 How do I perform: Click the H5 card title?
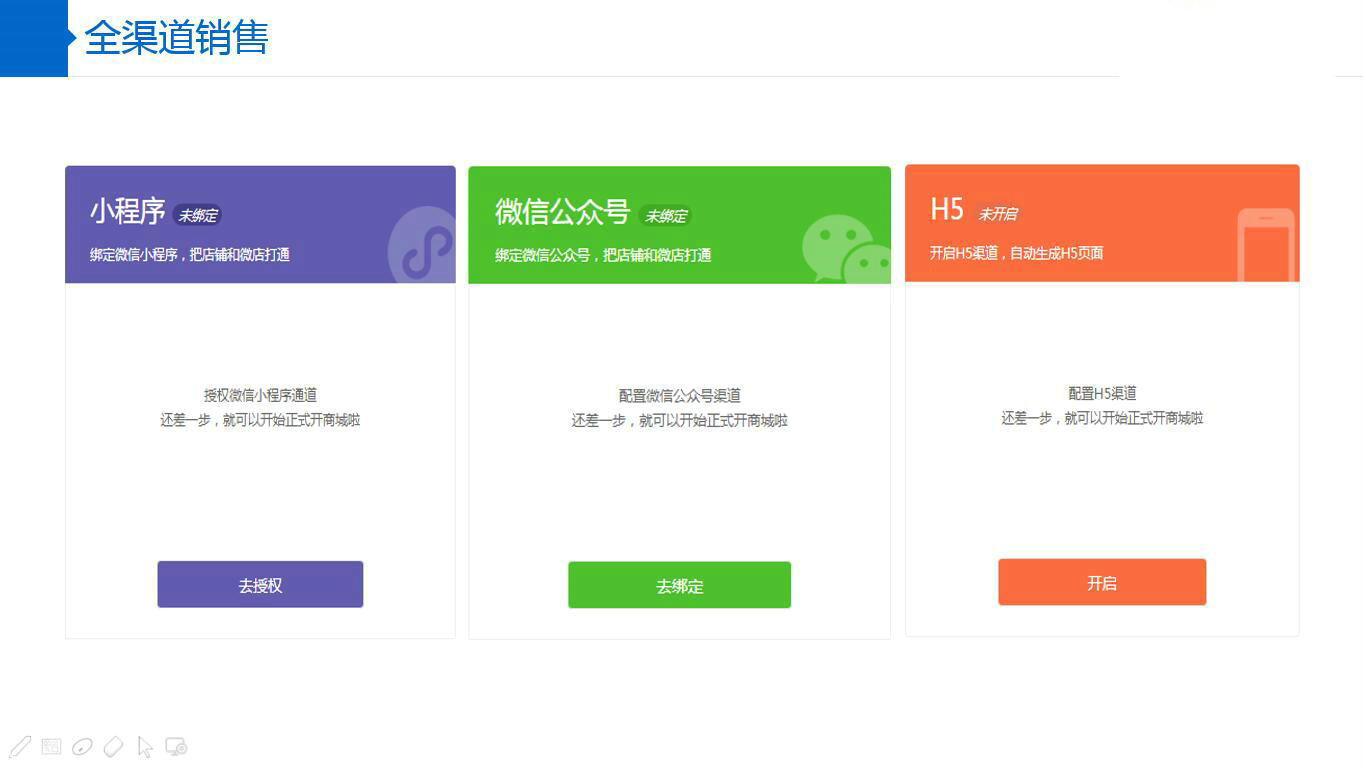pos(947,209)
